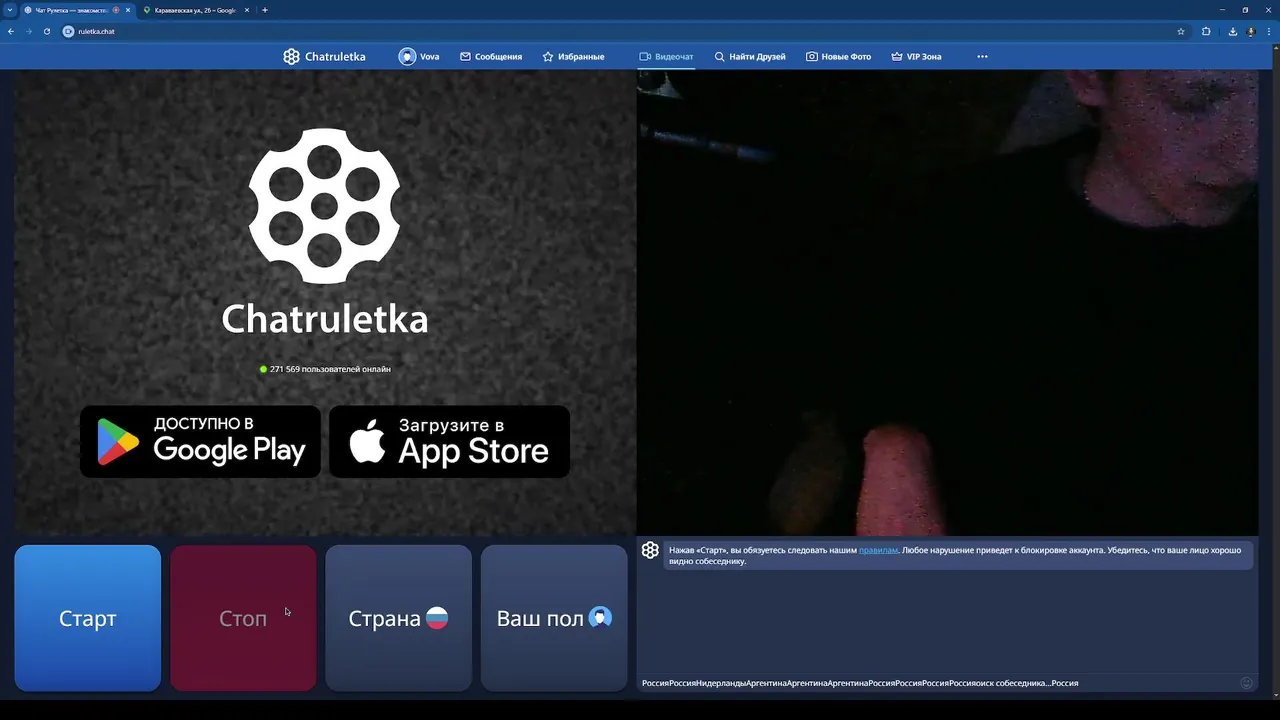
Task: Open the Ваш пол gender selector
Action: click(554, 618)
